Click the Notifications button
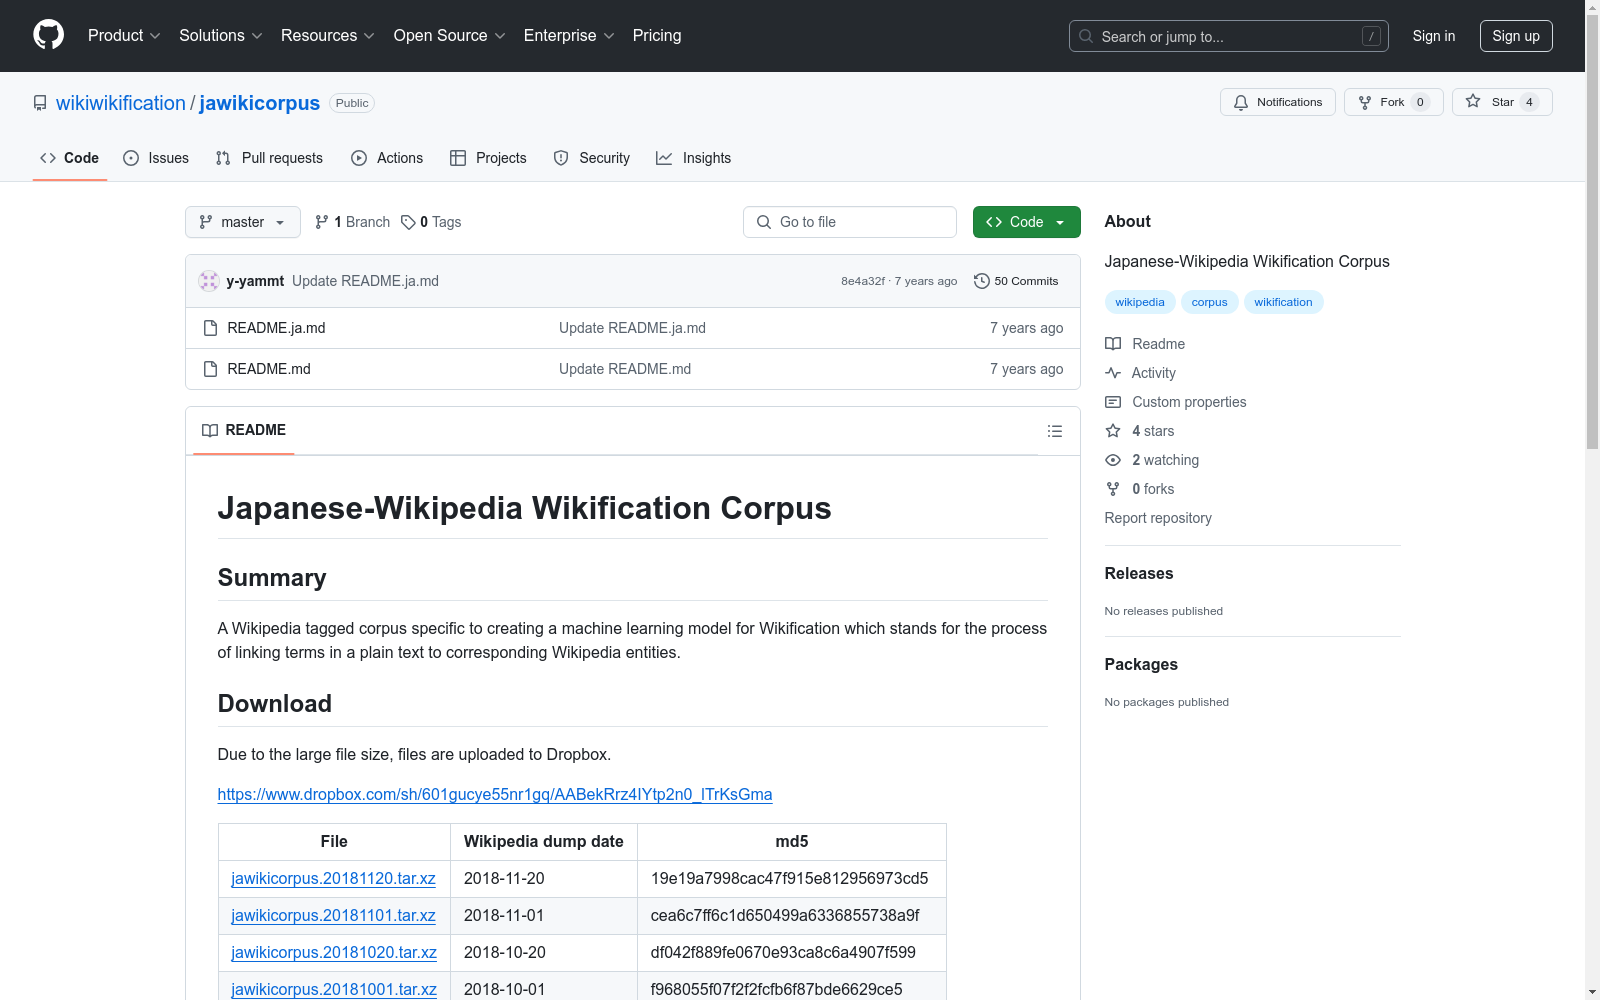1600x1000 pixels. point(1278,102)
